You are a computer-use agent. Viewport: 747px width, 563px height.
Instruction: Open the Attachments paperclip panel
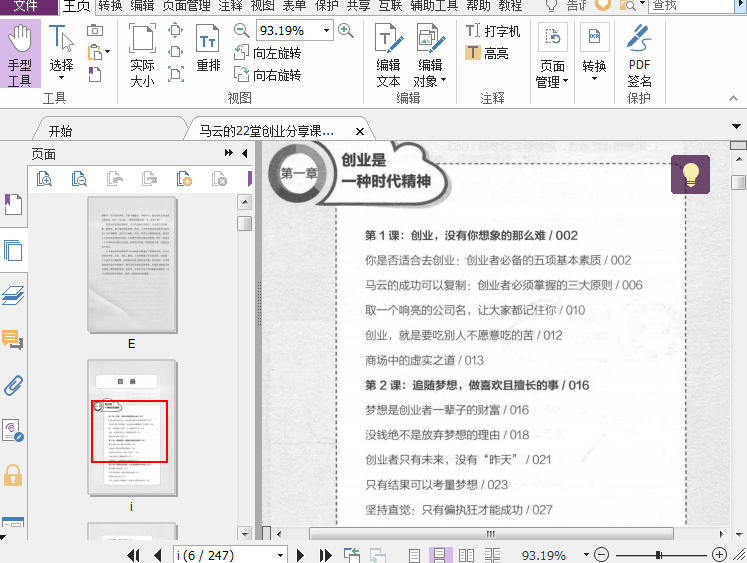coord(13,385)
